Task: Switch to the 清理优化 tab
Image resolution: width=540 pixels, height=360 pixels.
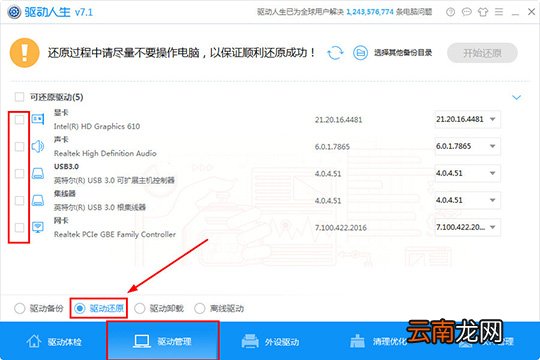Action: [378, 341]
